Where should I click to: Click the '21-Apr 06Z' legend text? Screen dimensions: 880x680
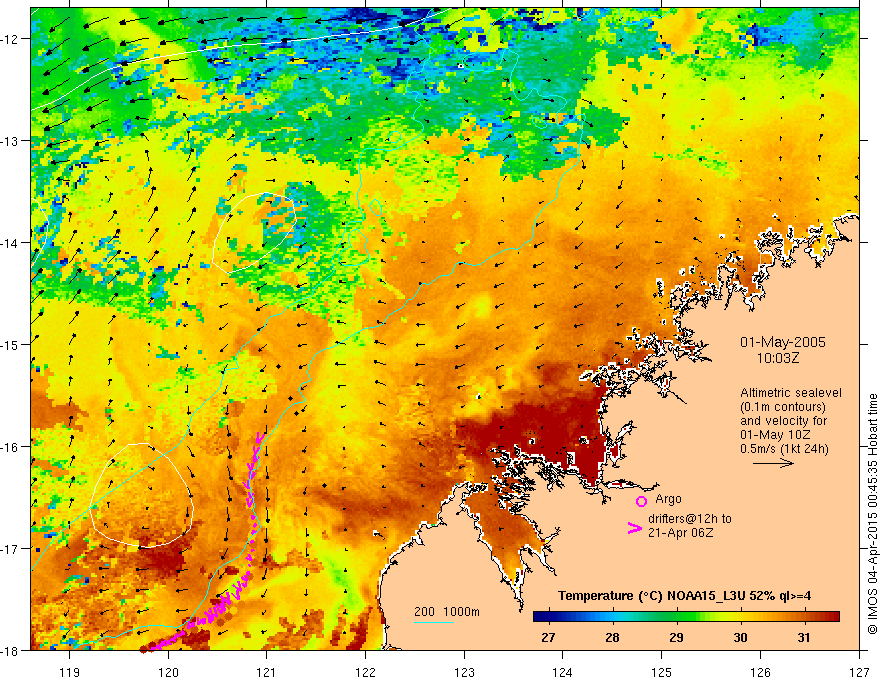[x=681, y=533]
